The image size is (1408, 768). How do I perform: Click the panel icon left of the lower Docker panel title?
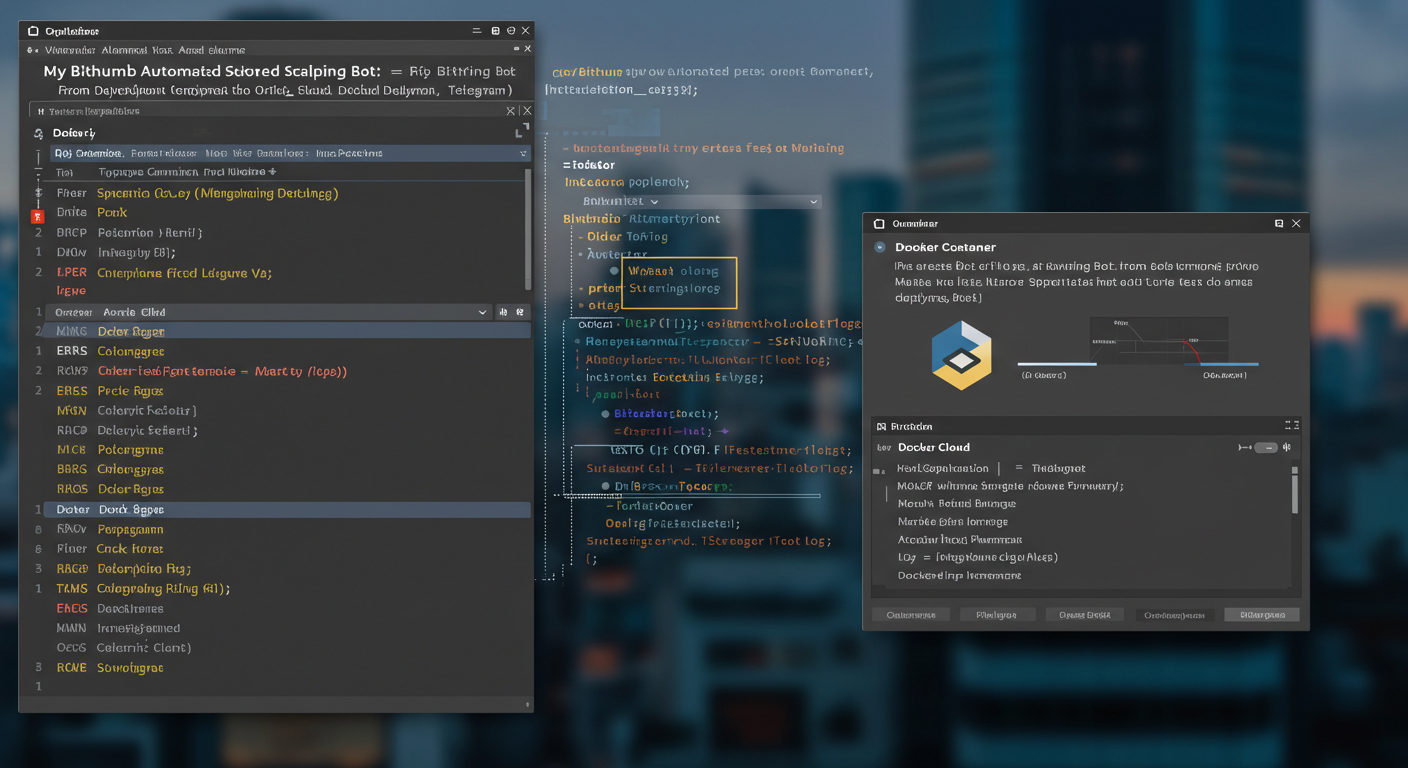click(881, 427)
